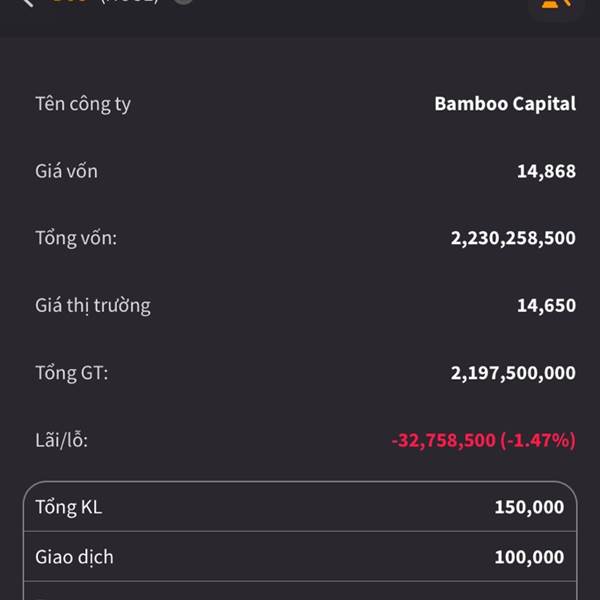Tap the Tổng vốn value 2,230,258,500
600x600 pixels.
click(513, 238)
